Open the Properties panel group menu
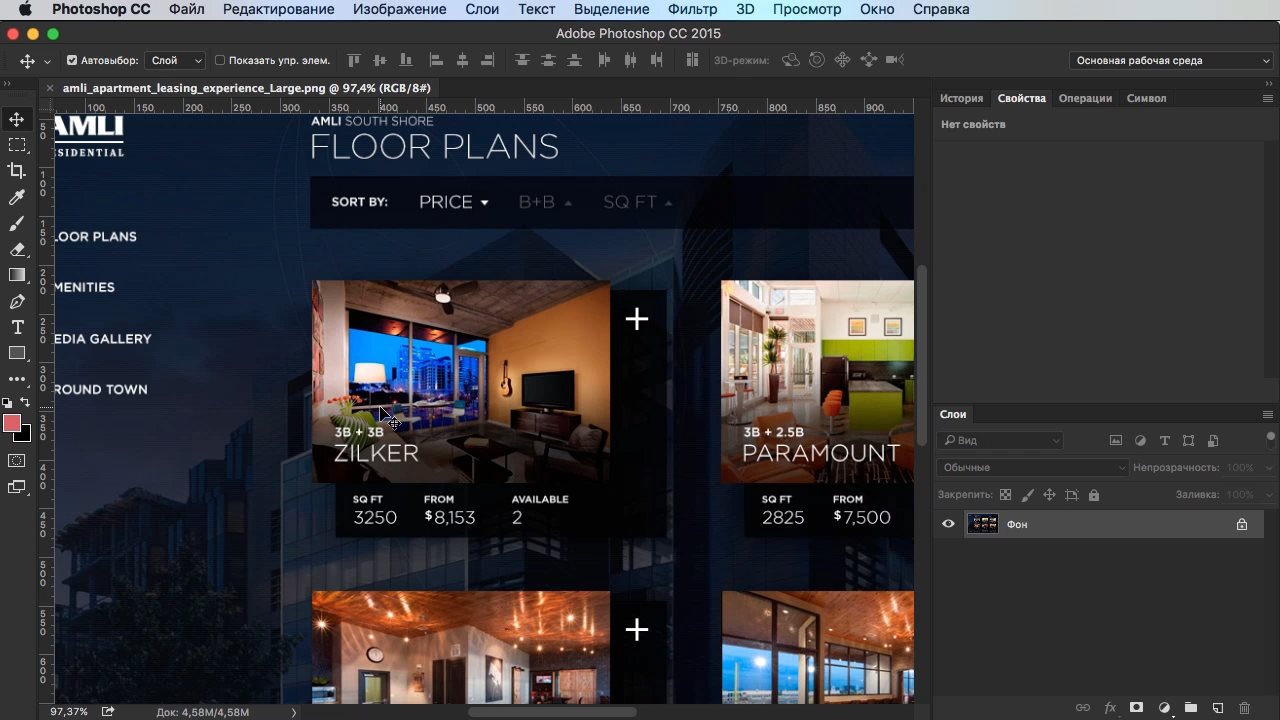This screenshot has height=720, width=1280. tap(1268, 98)
